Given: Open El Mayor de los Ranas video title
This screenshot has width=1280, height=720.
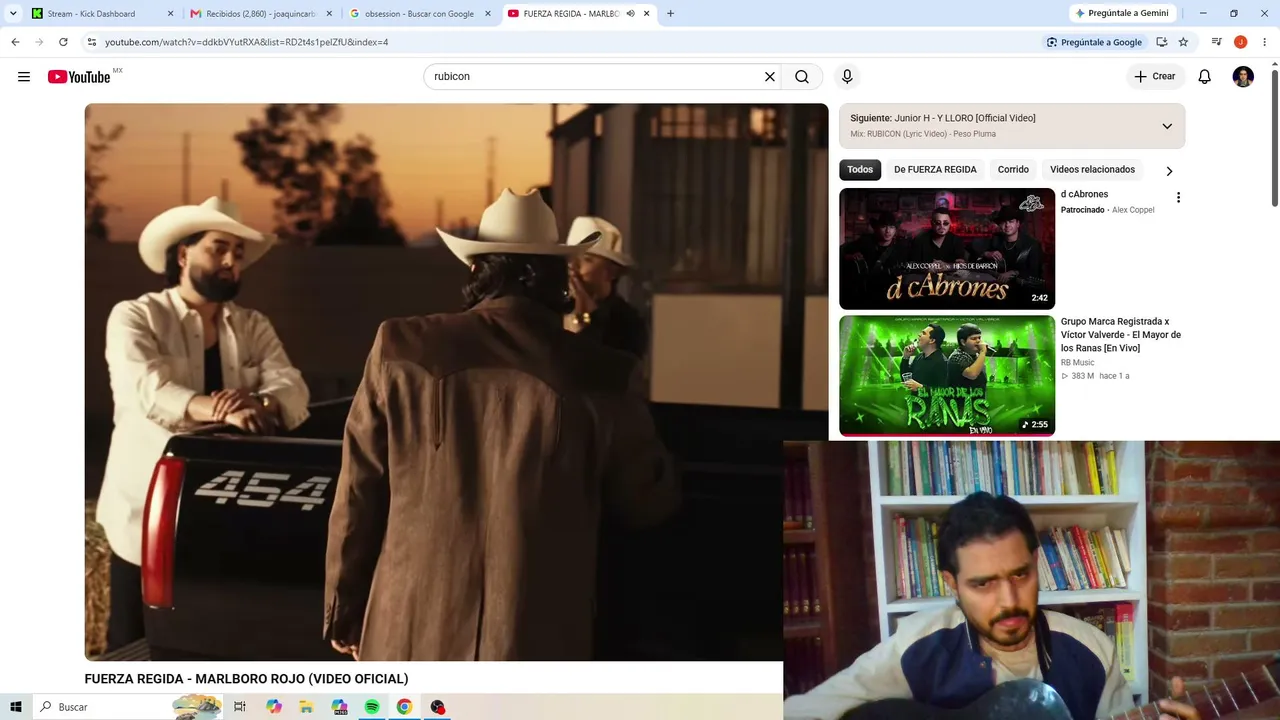Looking at the screenshot, I should pos(1121,335).
